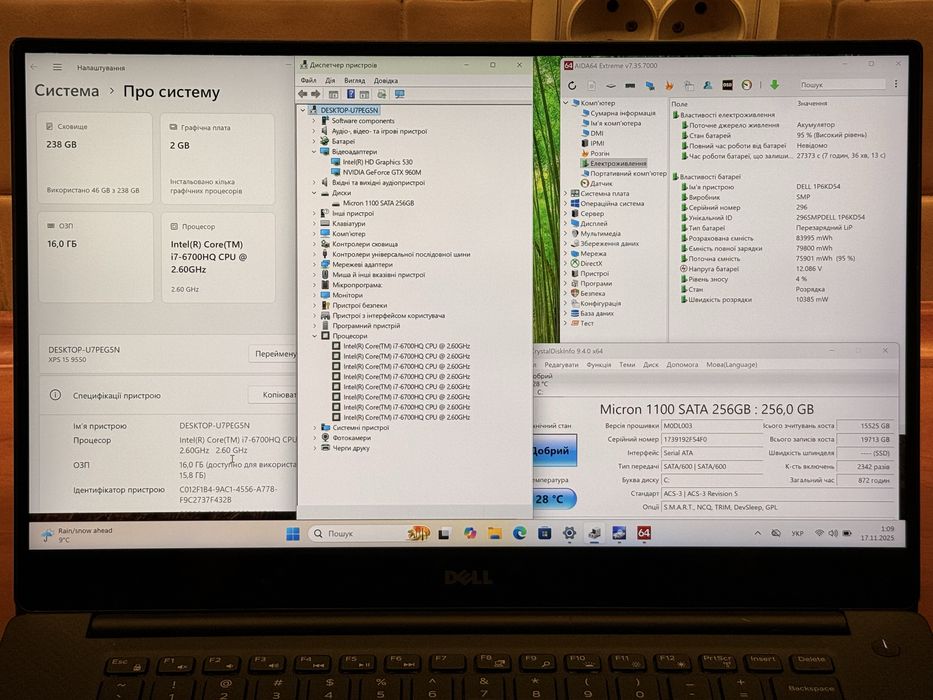Launch the AIDA64 stability test flame icon
Screen dimensions: 933x700
click(669, 85)
